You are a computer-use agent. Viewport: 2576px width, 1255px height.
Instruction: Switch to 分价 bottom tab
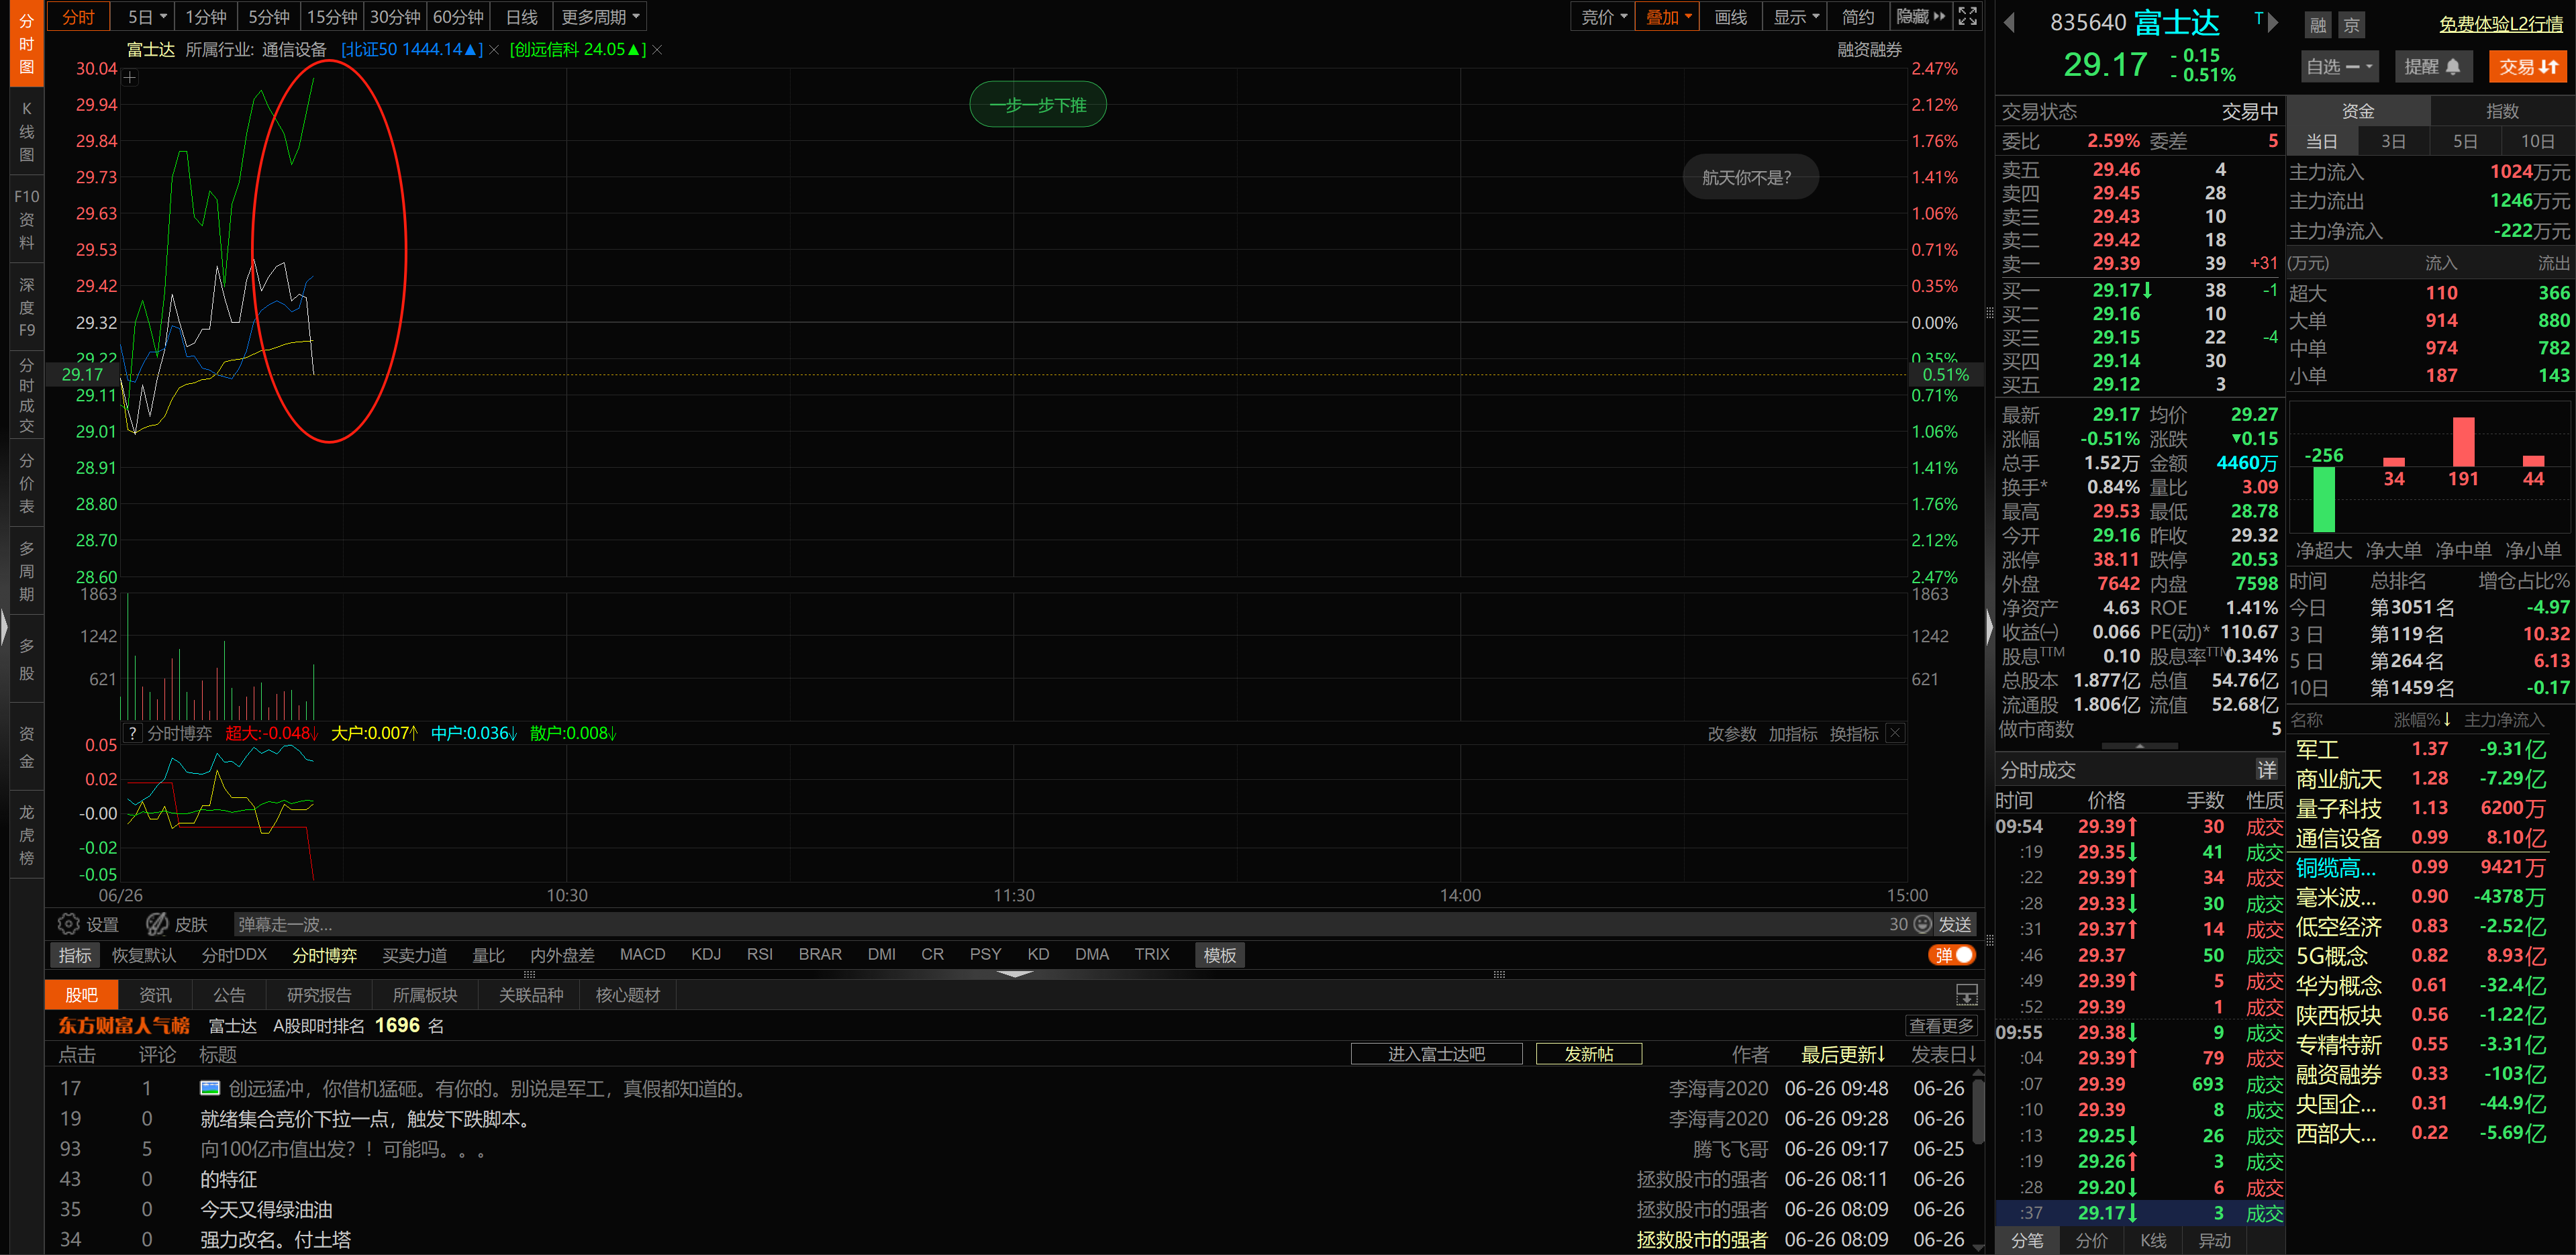[2091, 1240]
